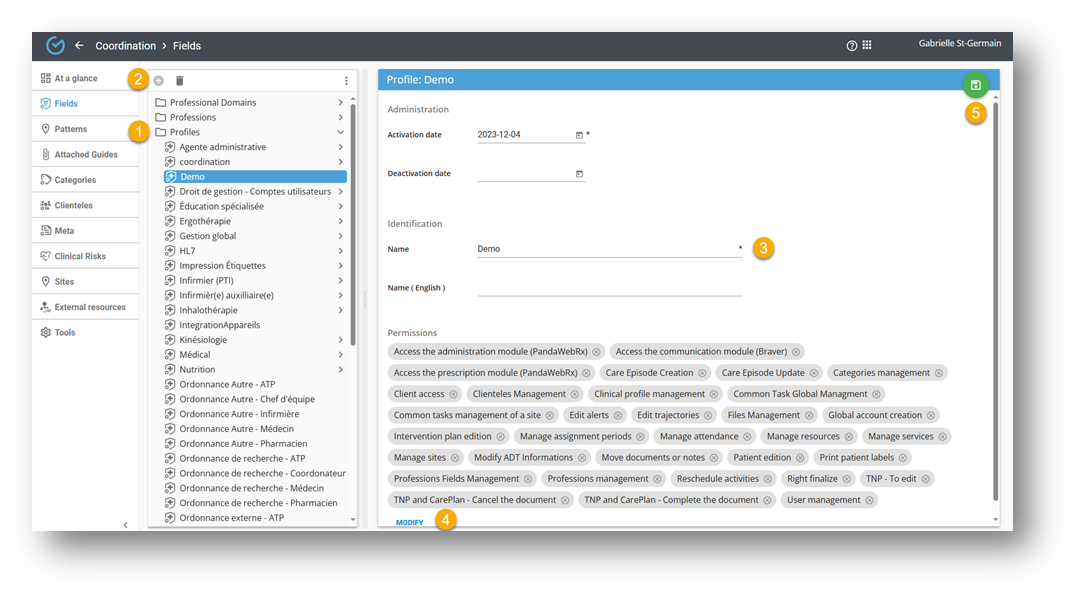1078x596 pixels.
Task: Remove the User management permission chip
Action: tap(870, 500)
